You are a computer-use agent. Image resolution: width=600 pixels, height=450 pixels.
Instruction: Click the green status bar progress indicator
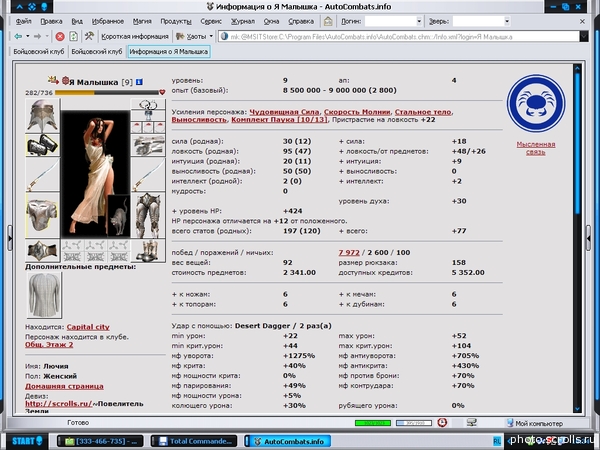pos(373,423)
